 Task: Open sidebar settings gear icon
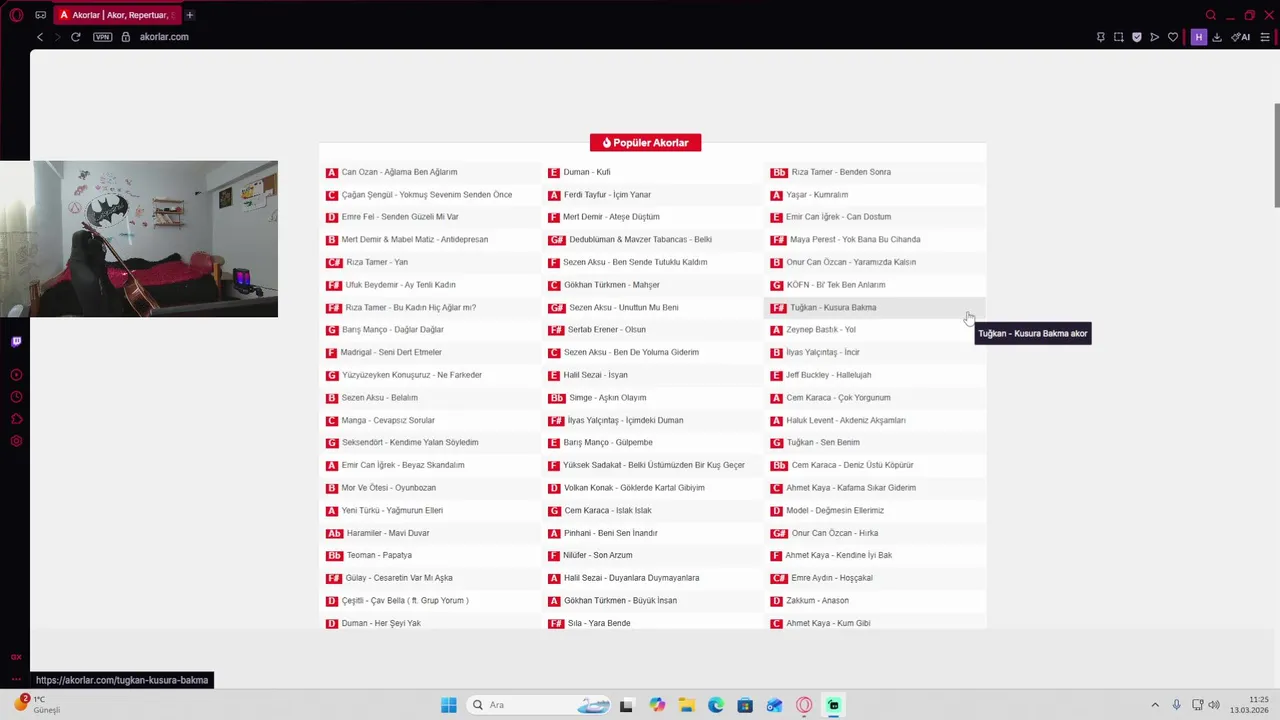click(x=16, y=441)
